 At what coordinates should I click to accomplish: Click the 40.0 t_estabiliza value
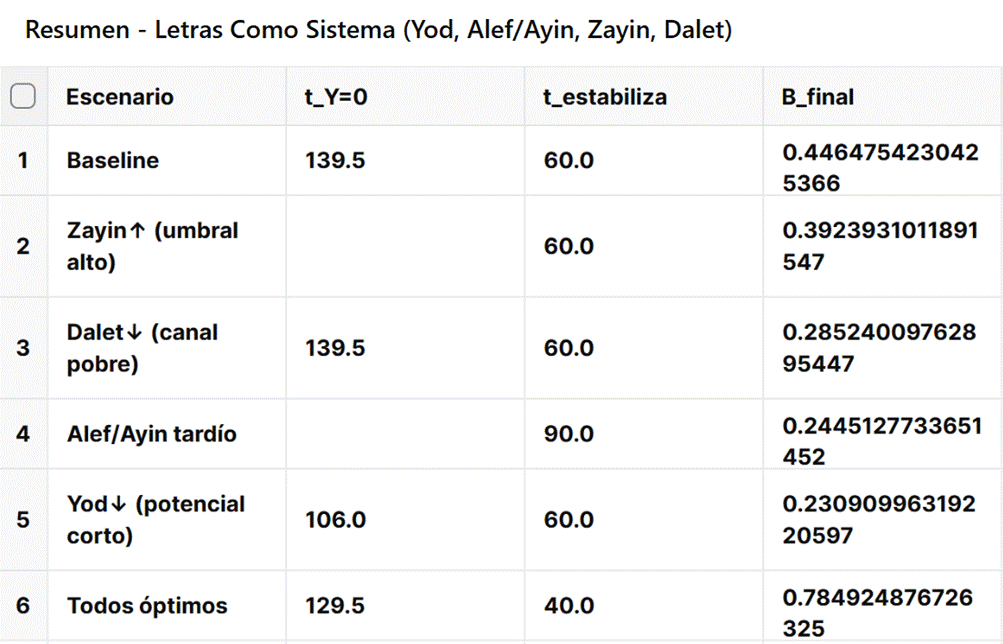coord(569,606)
